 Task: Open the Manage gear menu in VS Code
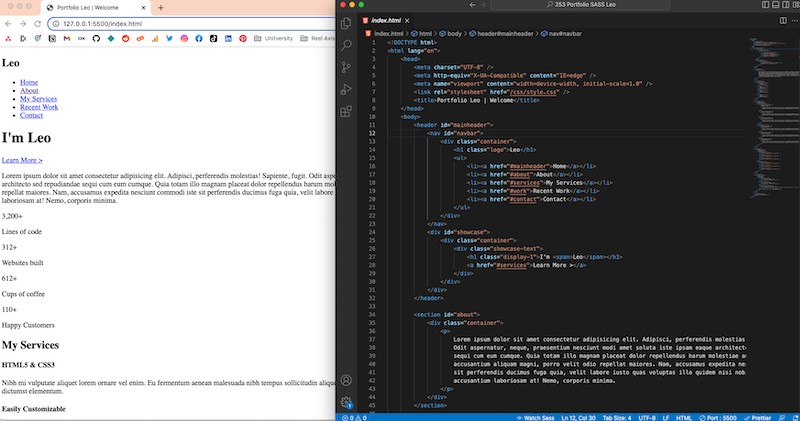346,403
